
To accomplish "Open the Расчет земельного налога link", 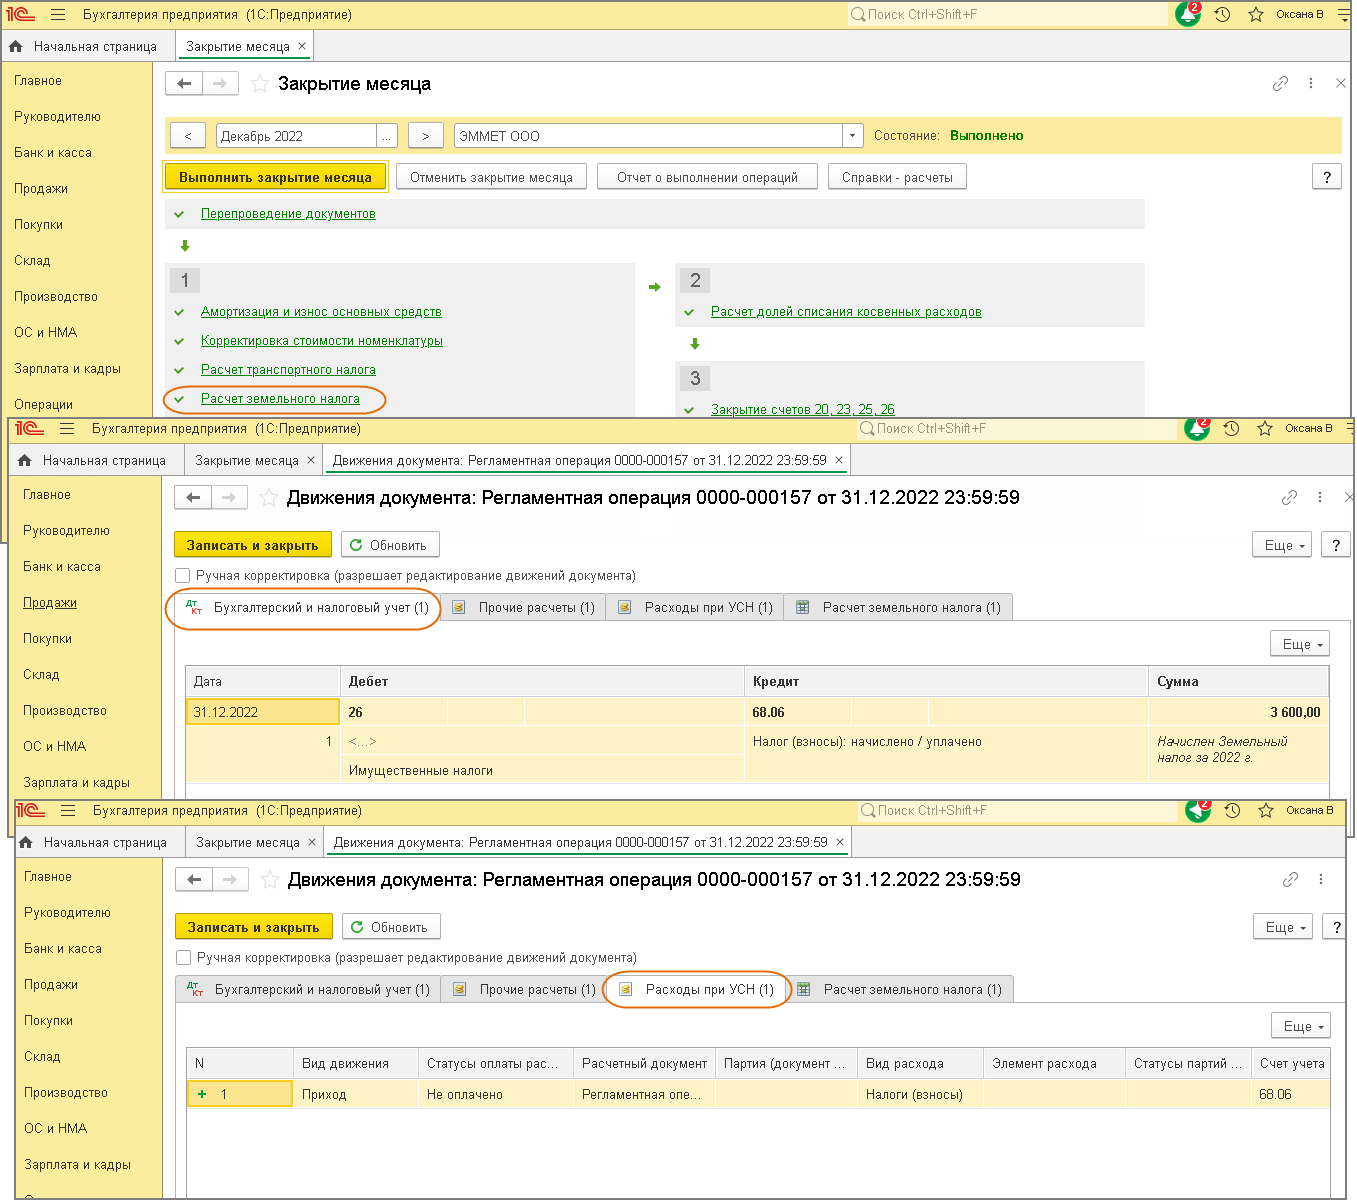I will coord(280,399).
